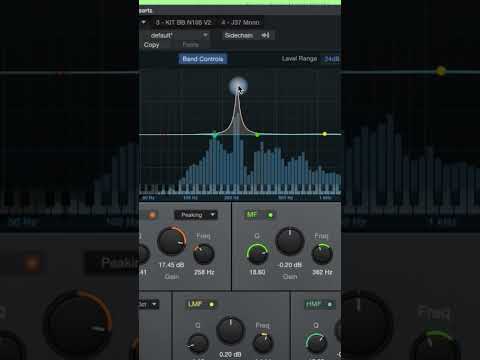Toggle the orange band enable button
Image resolution: width=480 pixels, height=360 pixels.
point(152,215)
